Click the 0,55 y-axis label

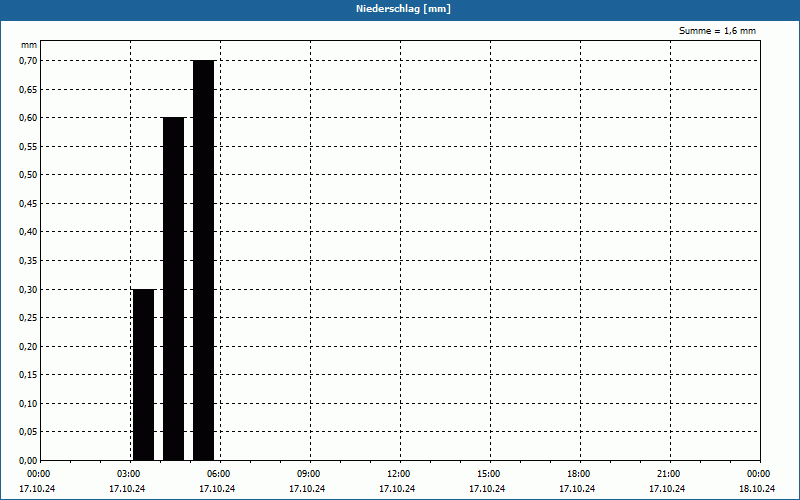click(28, 146)
